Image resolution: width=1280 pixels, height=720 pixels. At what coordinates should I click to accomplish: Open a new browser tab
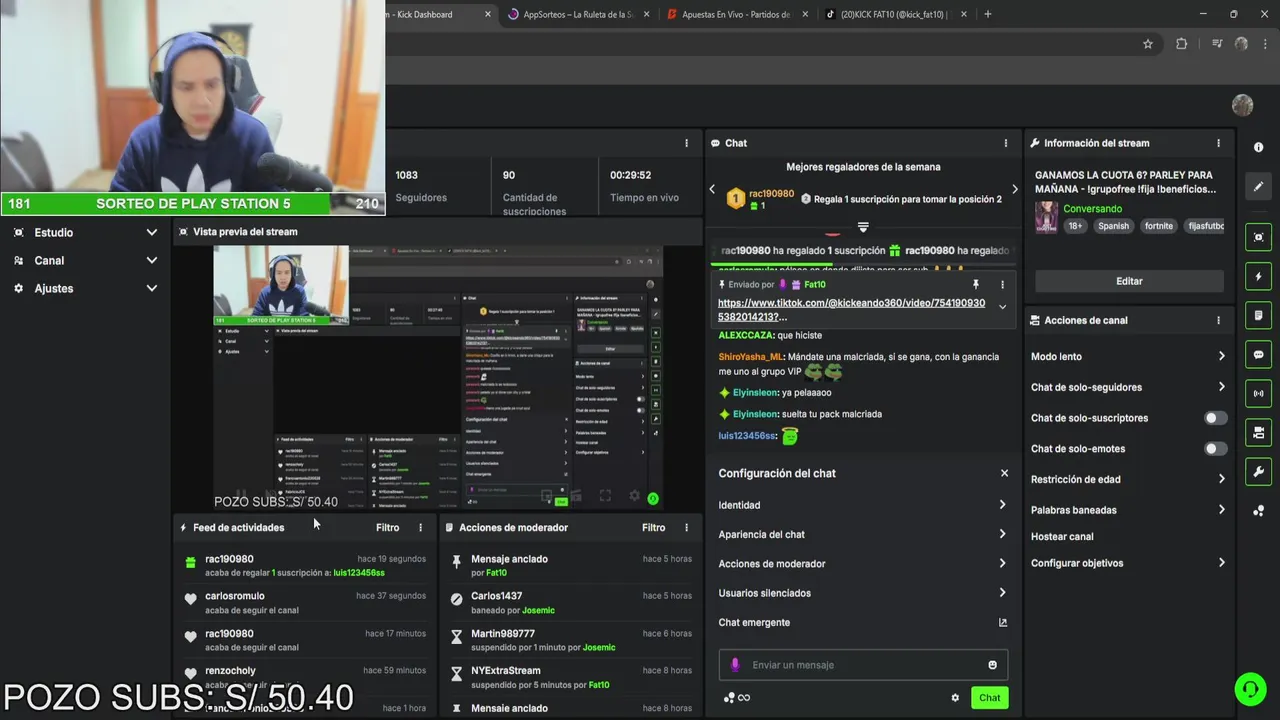[x=988, y=14]
